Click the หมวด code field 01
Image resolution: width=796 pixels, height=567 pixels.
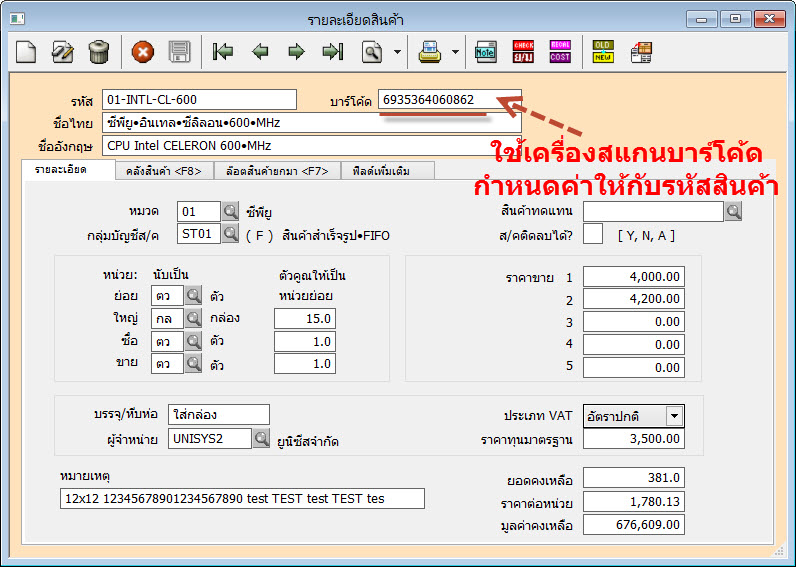198,212
